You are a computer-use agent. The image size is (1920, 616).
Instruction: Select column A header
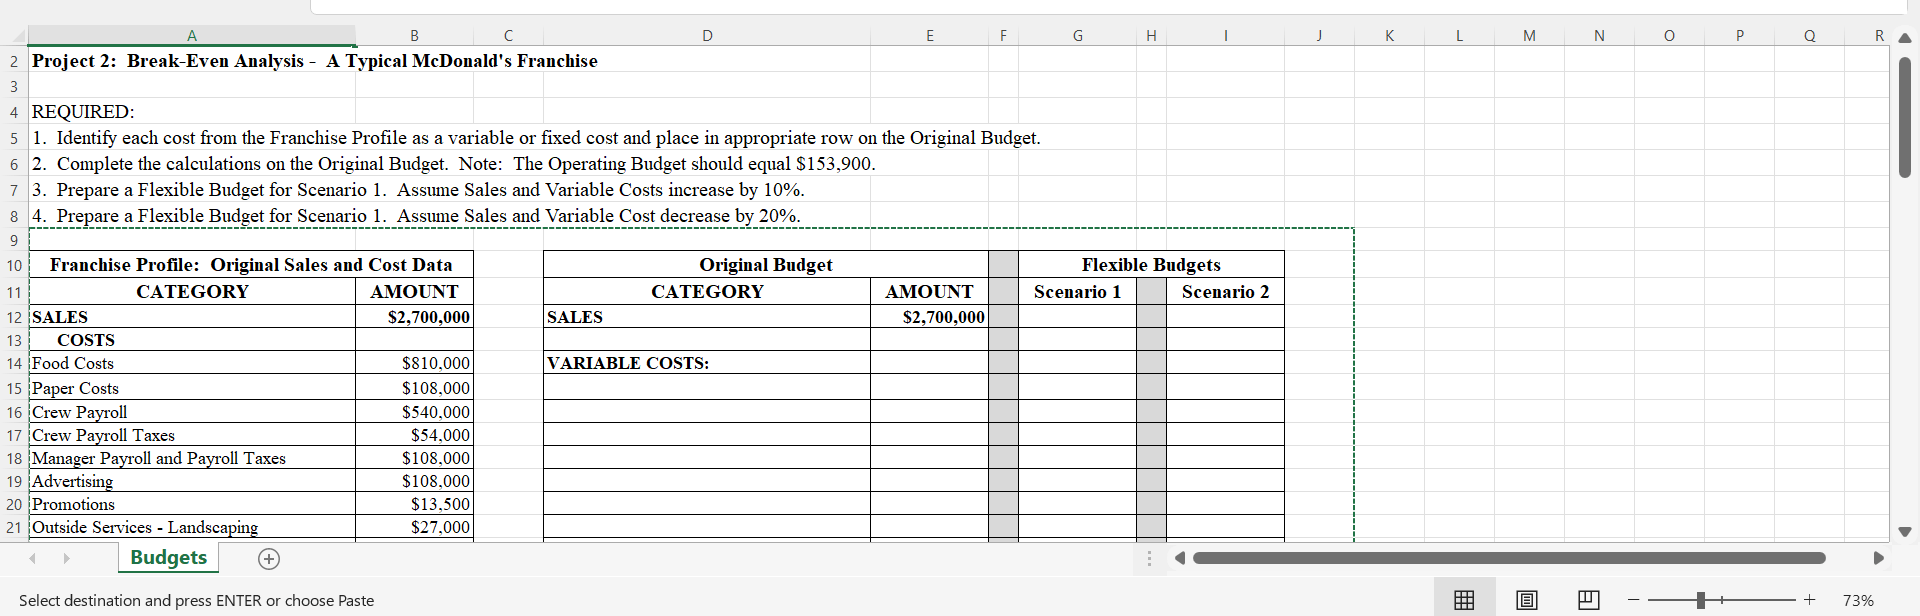click(x=192, y=36)
